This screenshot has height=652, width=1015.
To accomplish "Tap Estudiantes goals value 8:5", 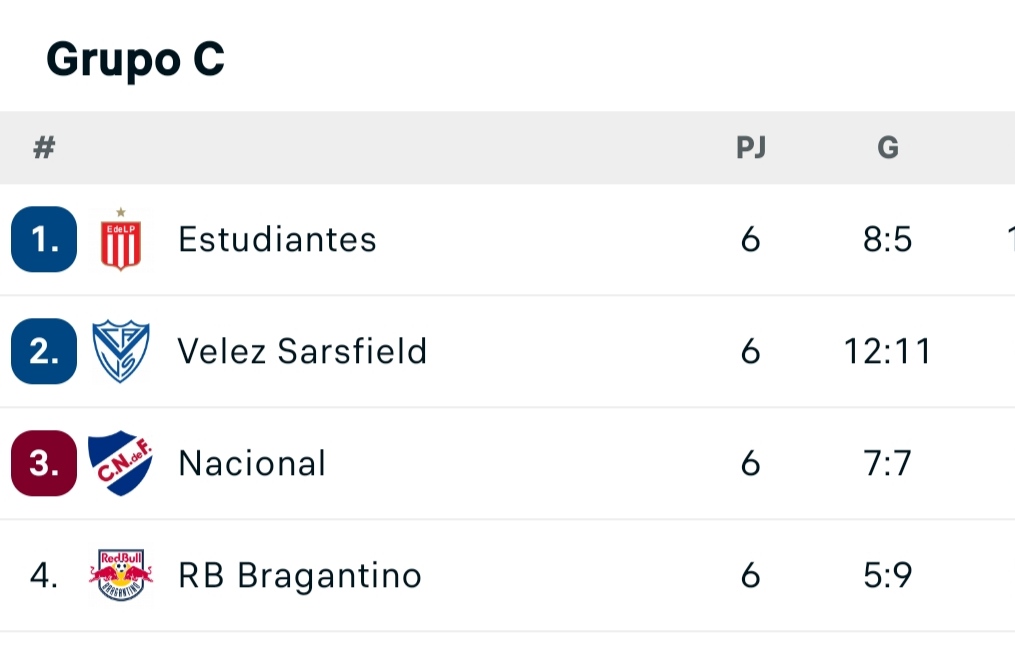I will (x=887, y=240).
